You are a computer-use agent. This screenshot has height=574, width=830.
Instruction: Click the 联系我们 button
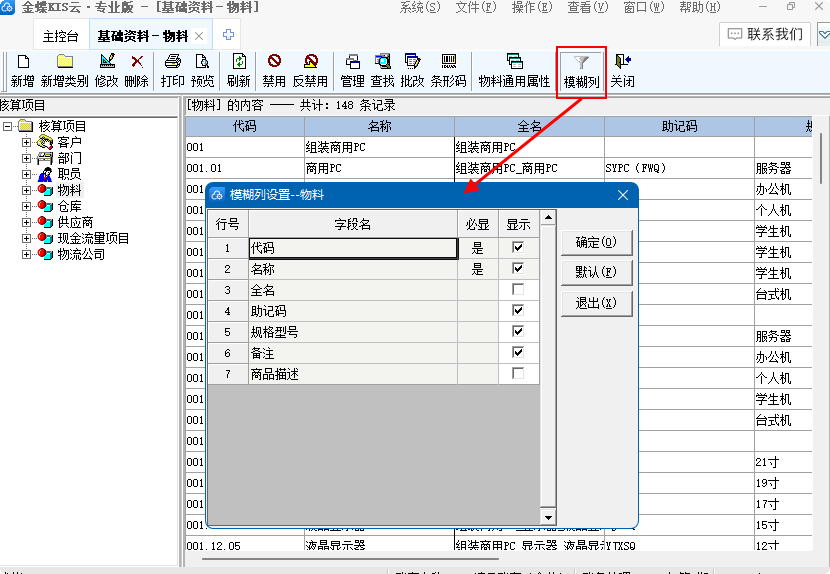[765, 34]
